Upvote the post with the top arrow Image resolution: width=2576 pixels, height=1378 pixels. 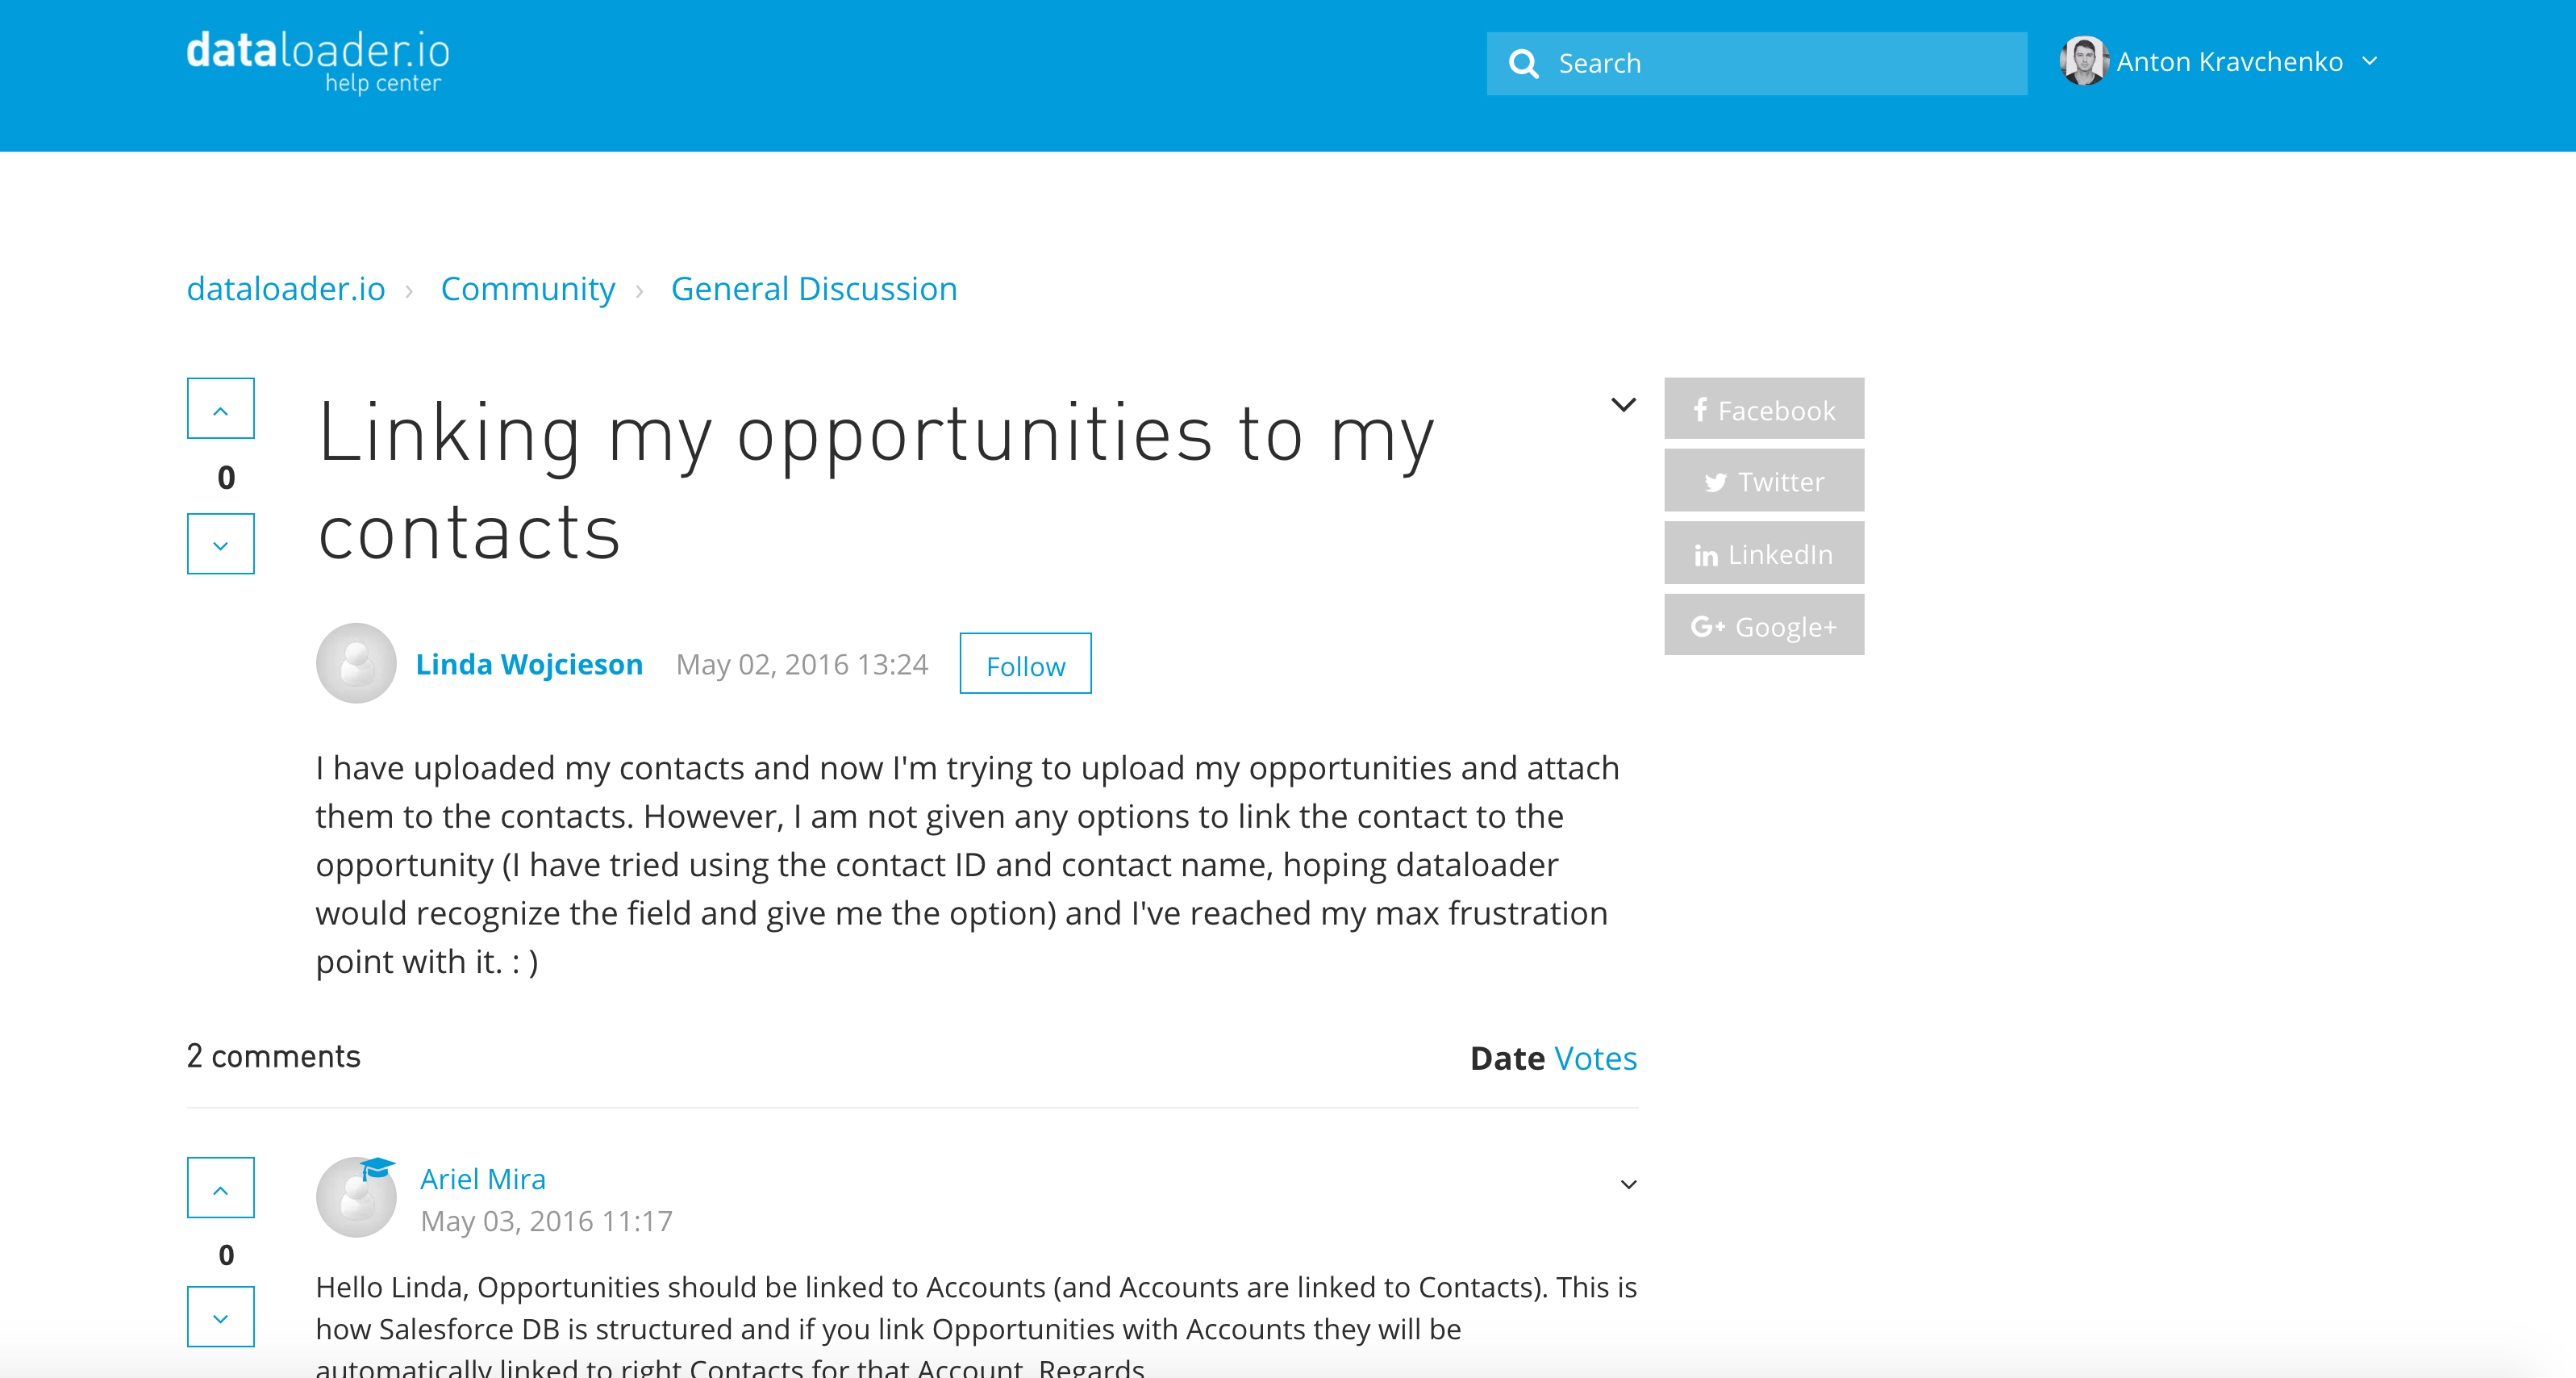[221, 408]
